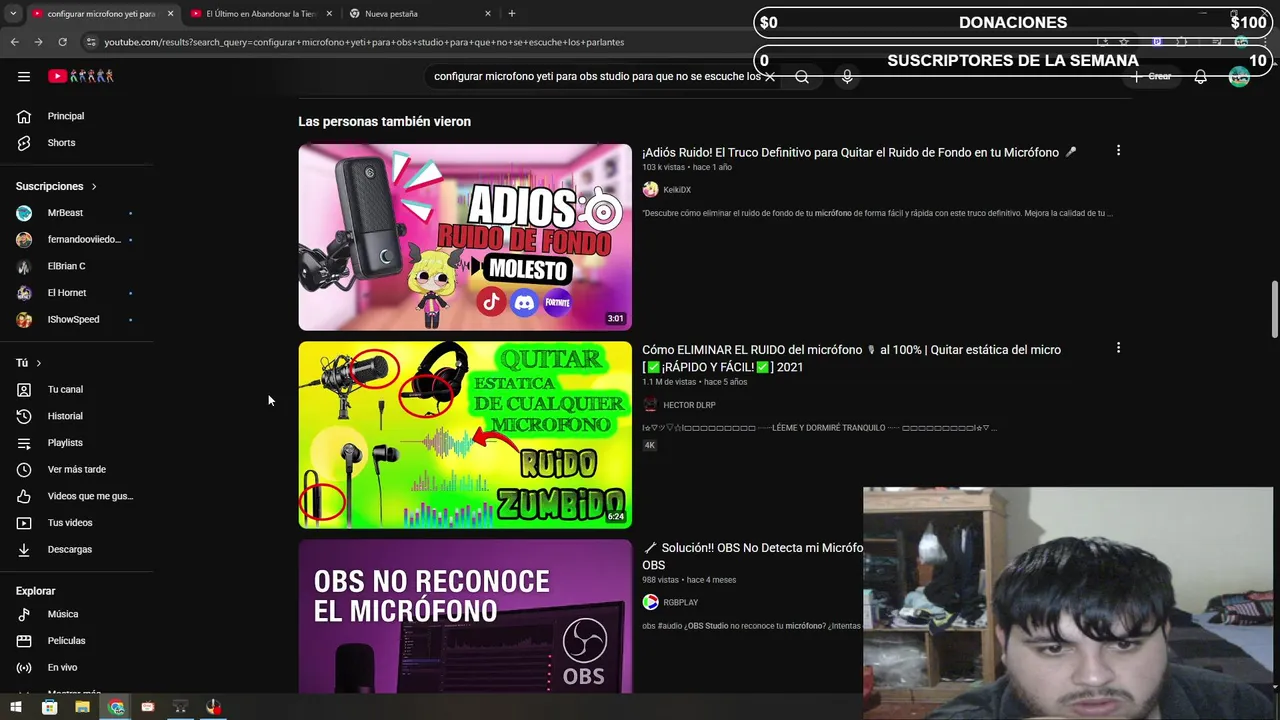Viewport: 1280px width, 720px height.
Task: Click Chrome icon in taskbar
Action: (x=116, y=707)
